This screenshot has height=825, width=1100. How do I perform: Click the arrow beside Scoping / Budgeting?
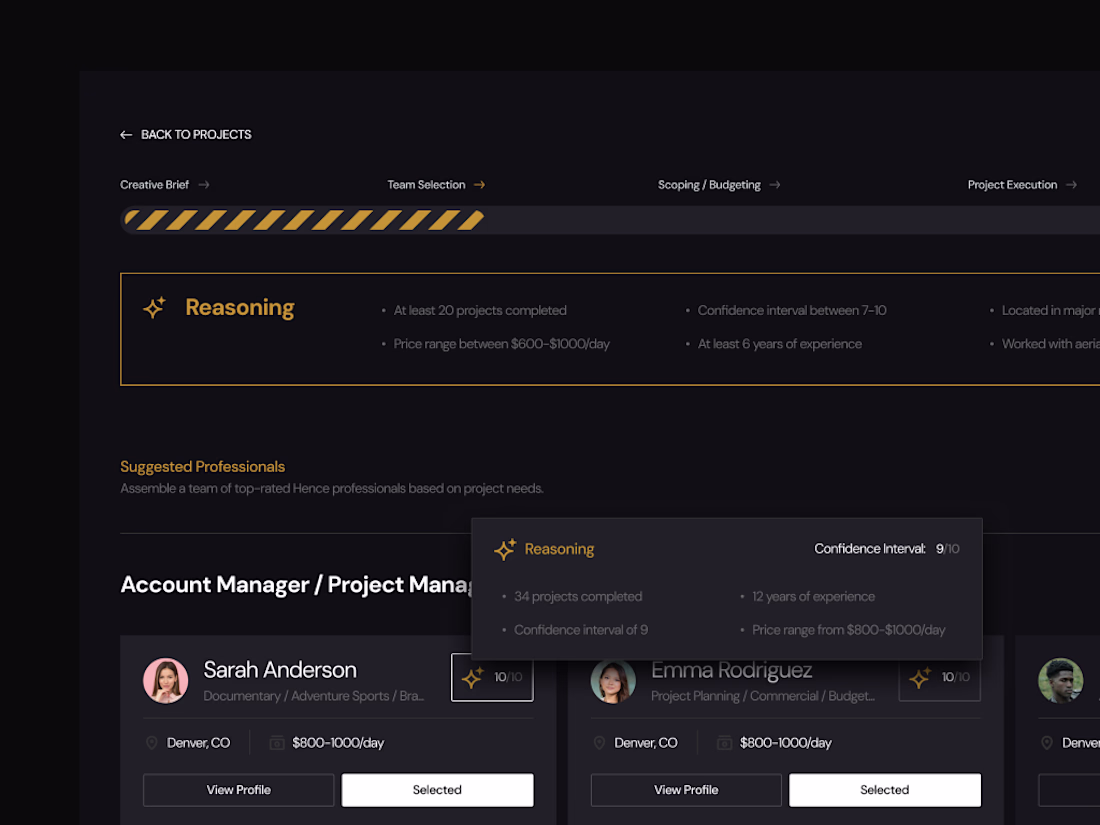(774, 185)
